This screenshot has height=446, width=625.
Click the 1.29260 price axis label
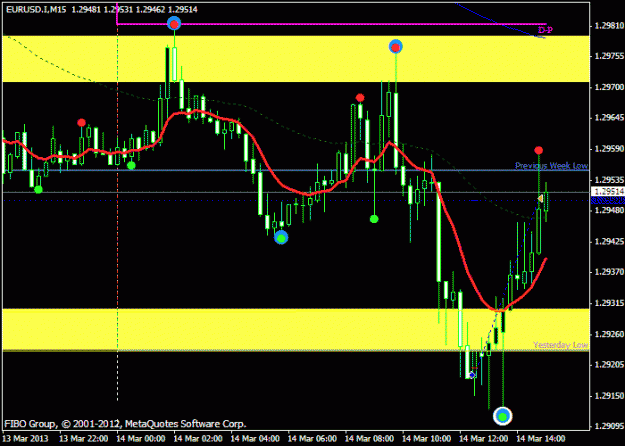click(609, 334)
